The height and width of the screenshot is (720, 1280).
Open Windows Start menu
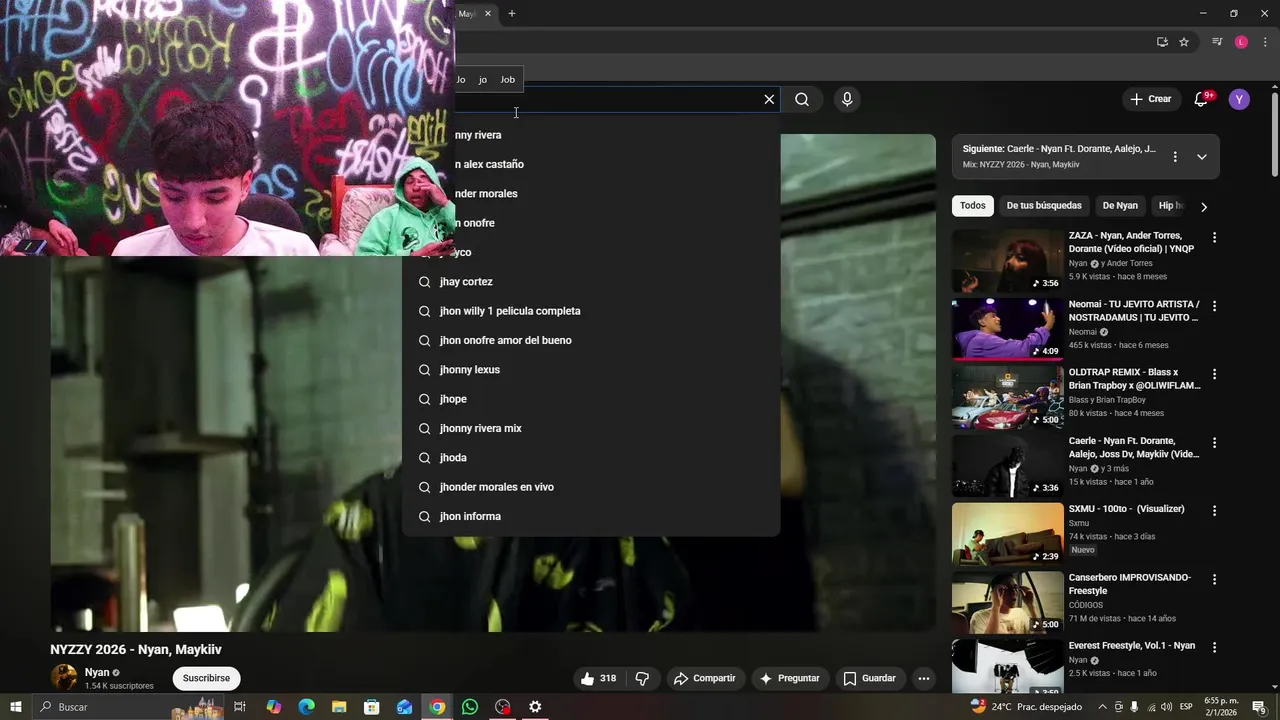[16, 707]
